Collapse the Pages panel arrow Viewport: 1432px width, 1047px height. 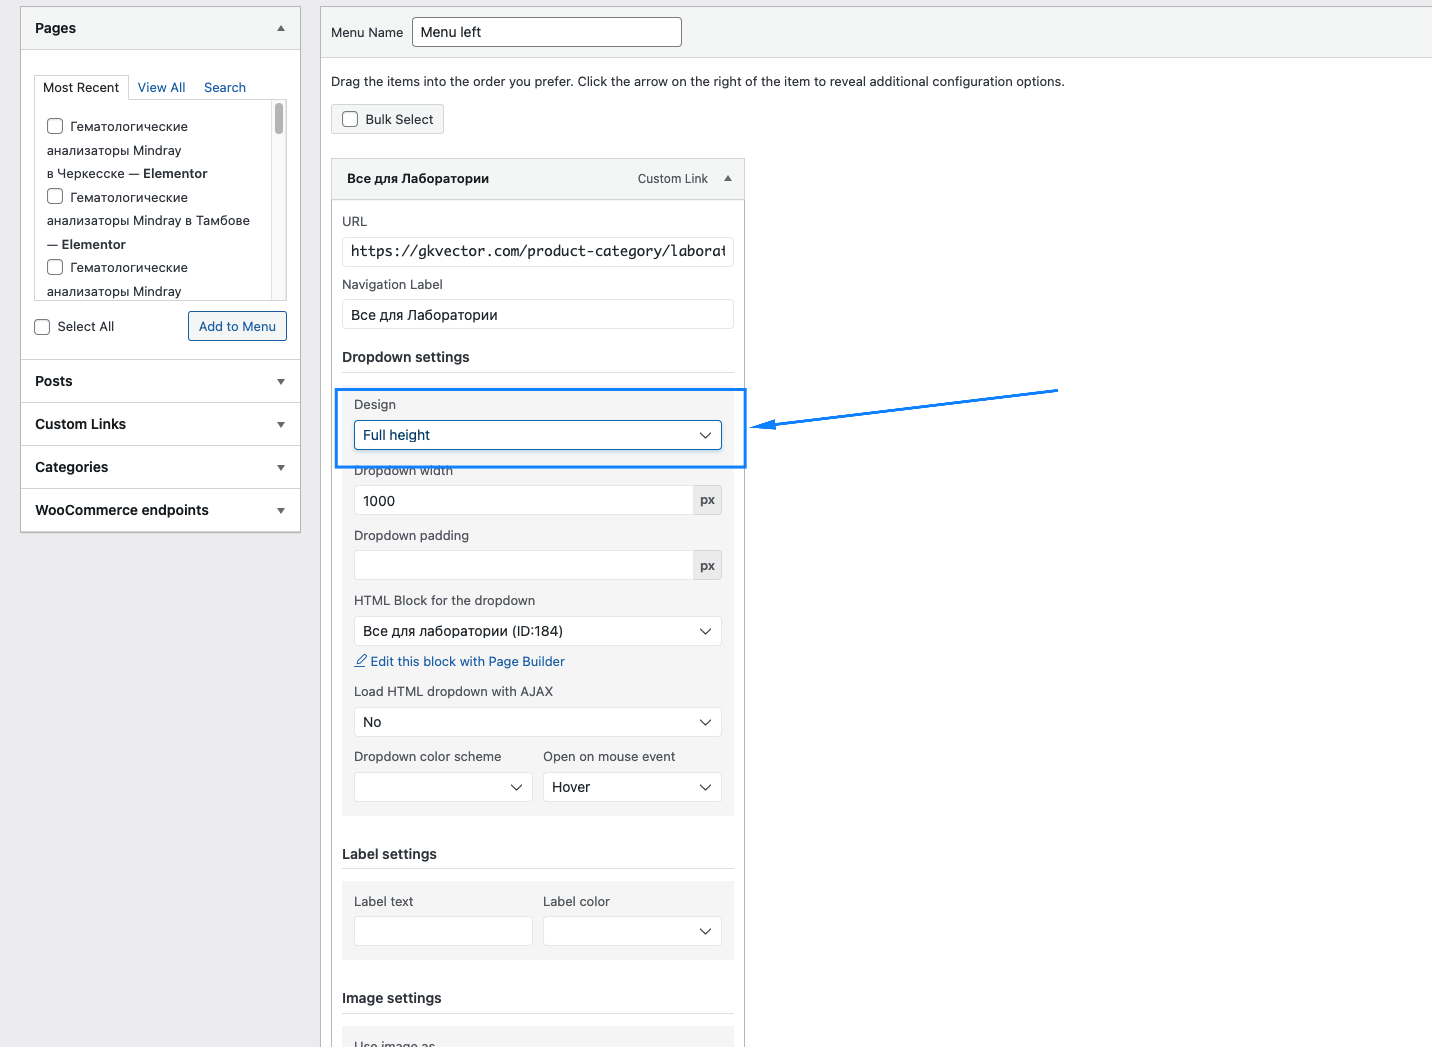click(x=281, y=28)
